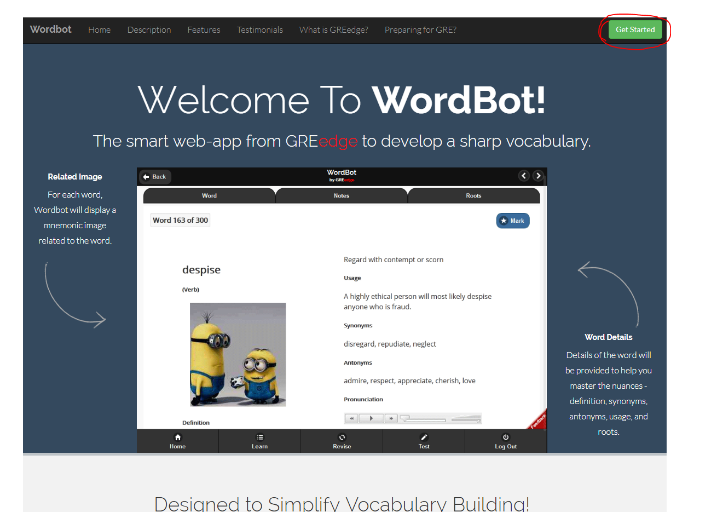Go to previous word with left arrow

click(522, 176)
